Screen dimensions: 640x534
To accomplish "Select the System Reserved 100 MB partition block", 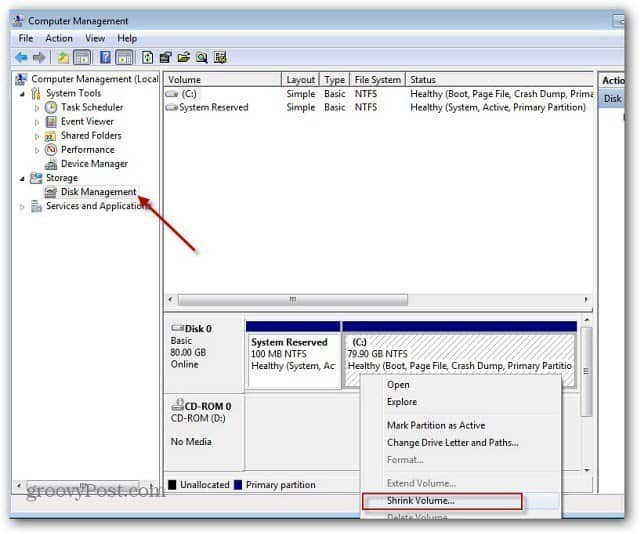I will point(293,354).
